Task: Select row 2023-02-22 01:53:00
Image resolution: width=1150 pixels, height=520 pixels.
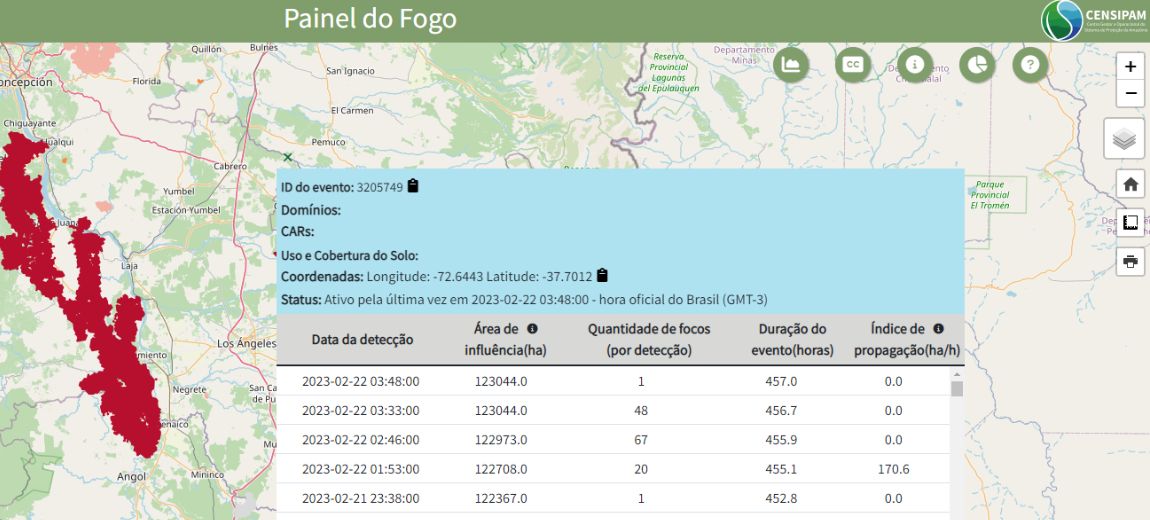Action: tap(613, 469)
